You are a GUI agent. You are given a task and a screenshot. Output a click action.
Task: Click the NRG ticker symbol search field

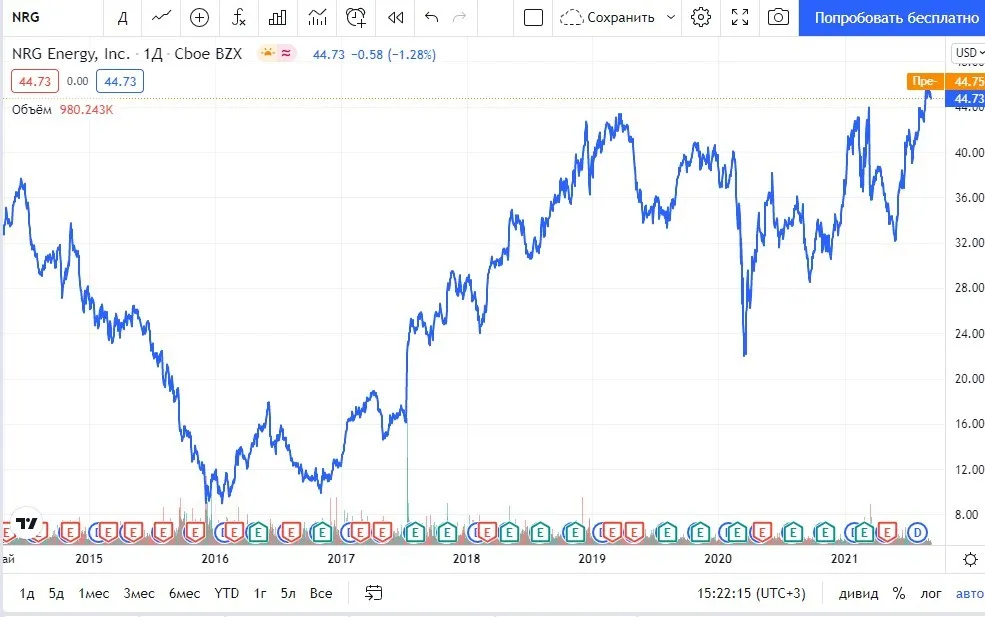52,17
